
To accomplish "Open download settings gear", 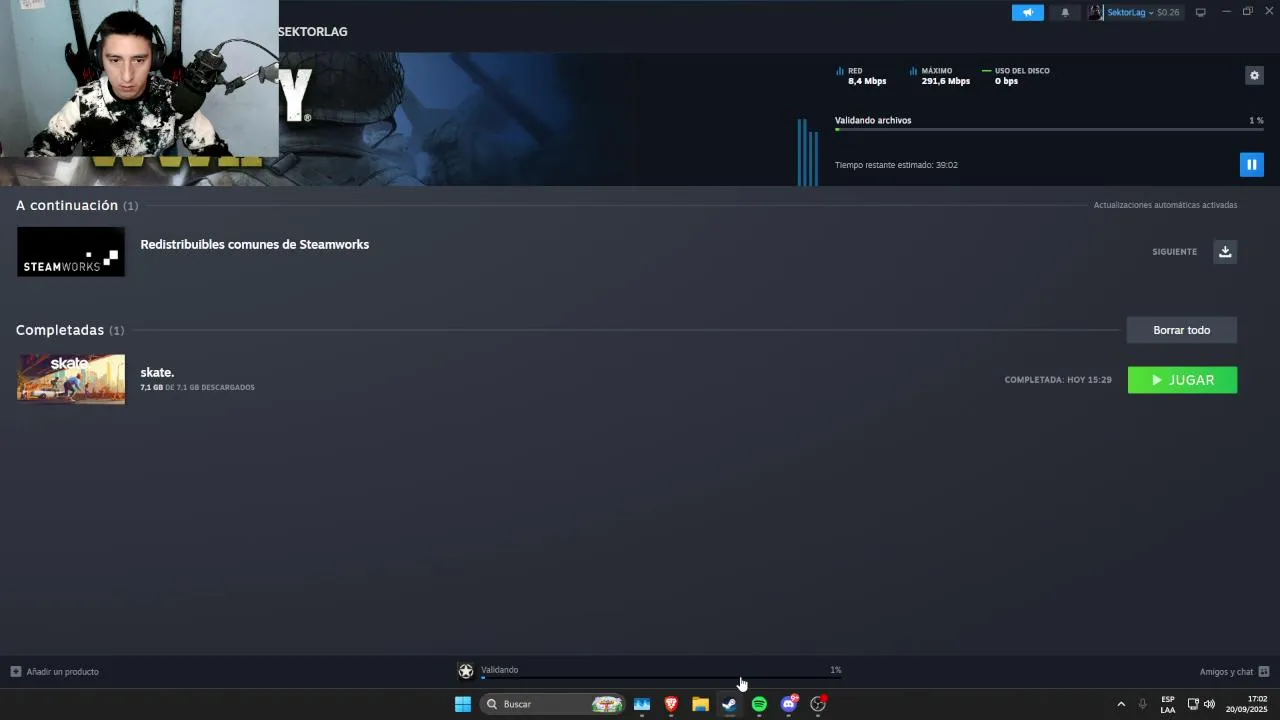I will click(x=1254, y=75).
